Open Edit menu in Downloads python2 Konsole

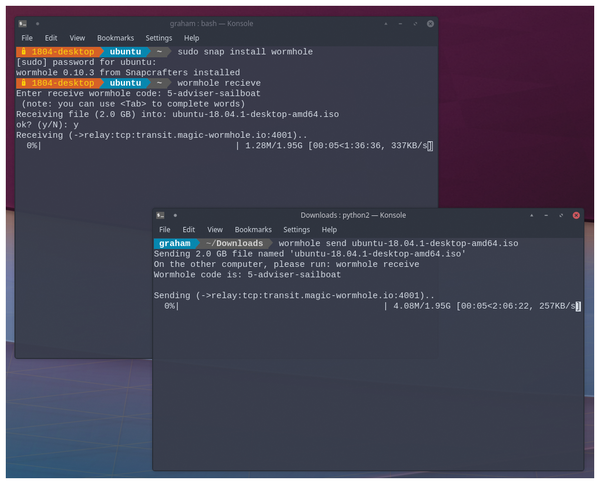pyautogui.click(x=189, y=230)
